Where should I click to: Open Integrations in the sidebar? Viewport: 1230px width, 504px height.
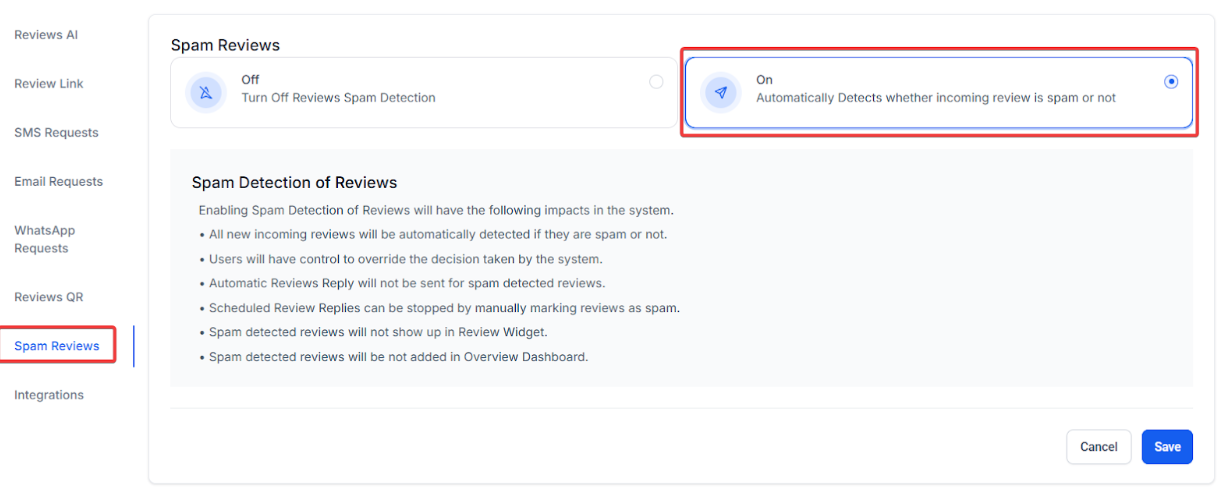[49, 395]
